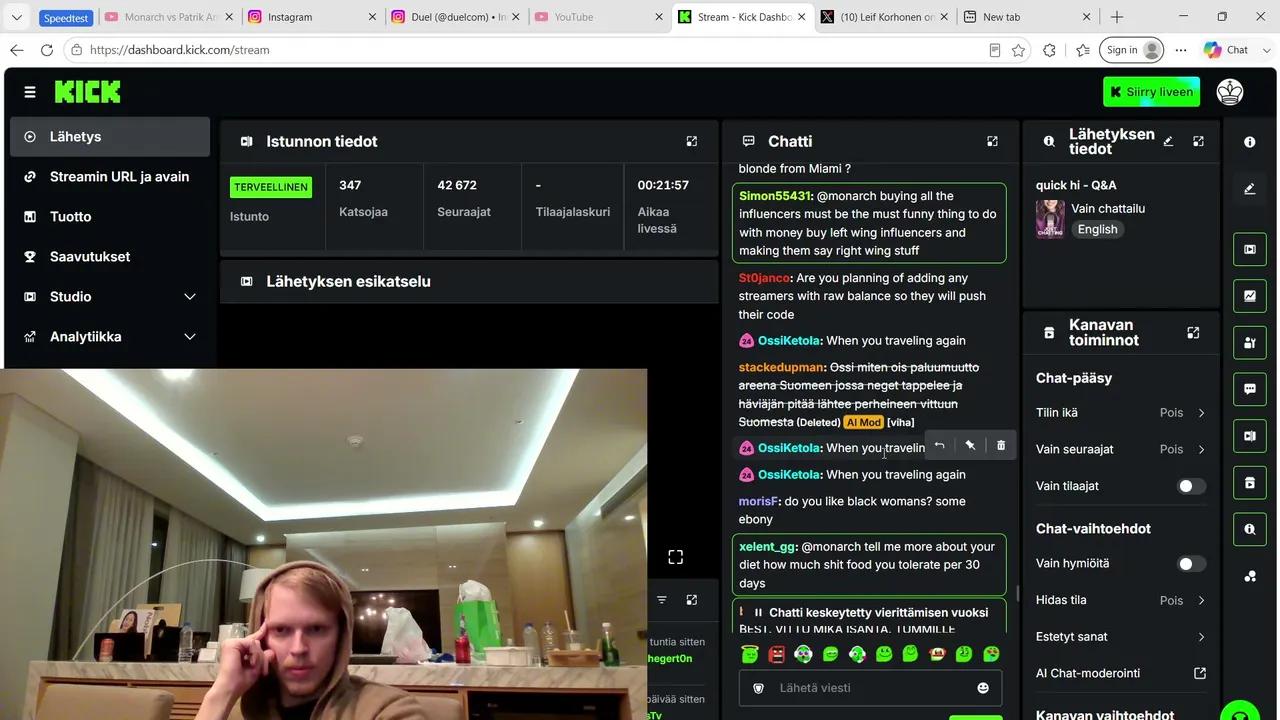
Task: Select Lähetys in the sidebar
Action: [110, 137]
